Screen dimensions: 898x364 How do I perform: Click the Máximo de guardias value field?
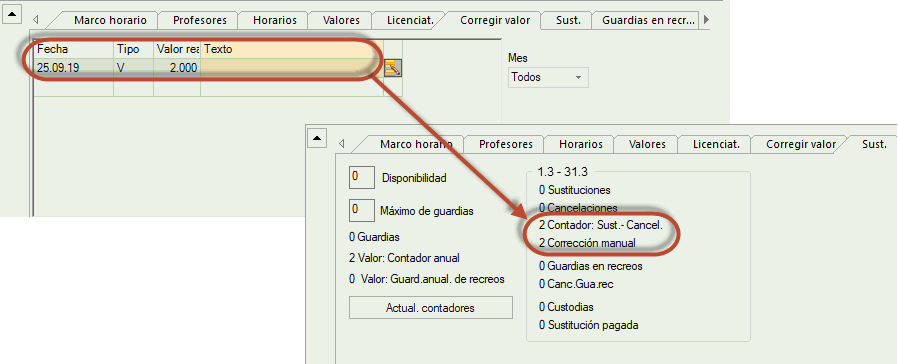(x=361, y=210)
